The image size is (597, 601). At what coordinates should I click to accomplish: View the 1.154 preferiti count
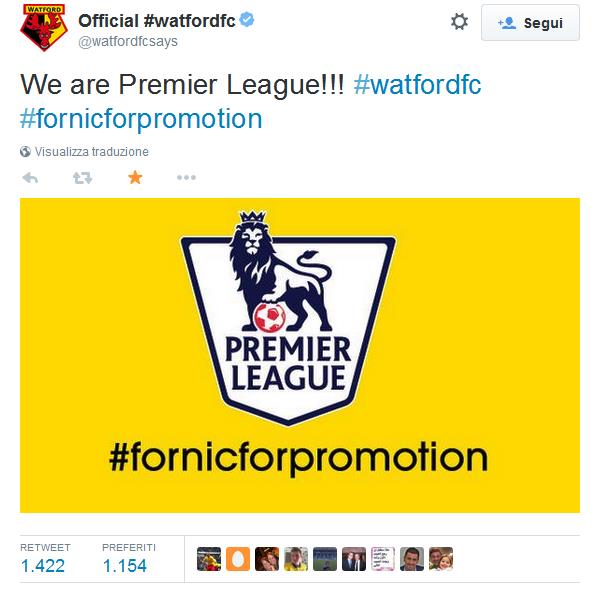(x=125, y=566)
